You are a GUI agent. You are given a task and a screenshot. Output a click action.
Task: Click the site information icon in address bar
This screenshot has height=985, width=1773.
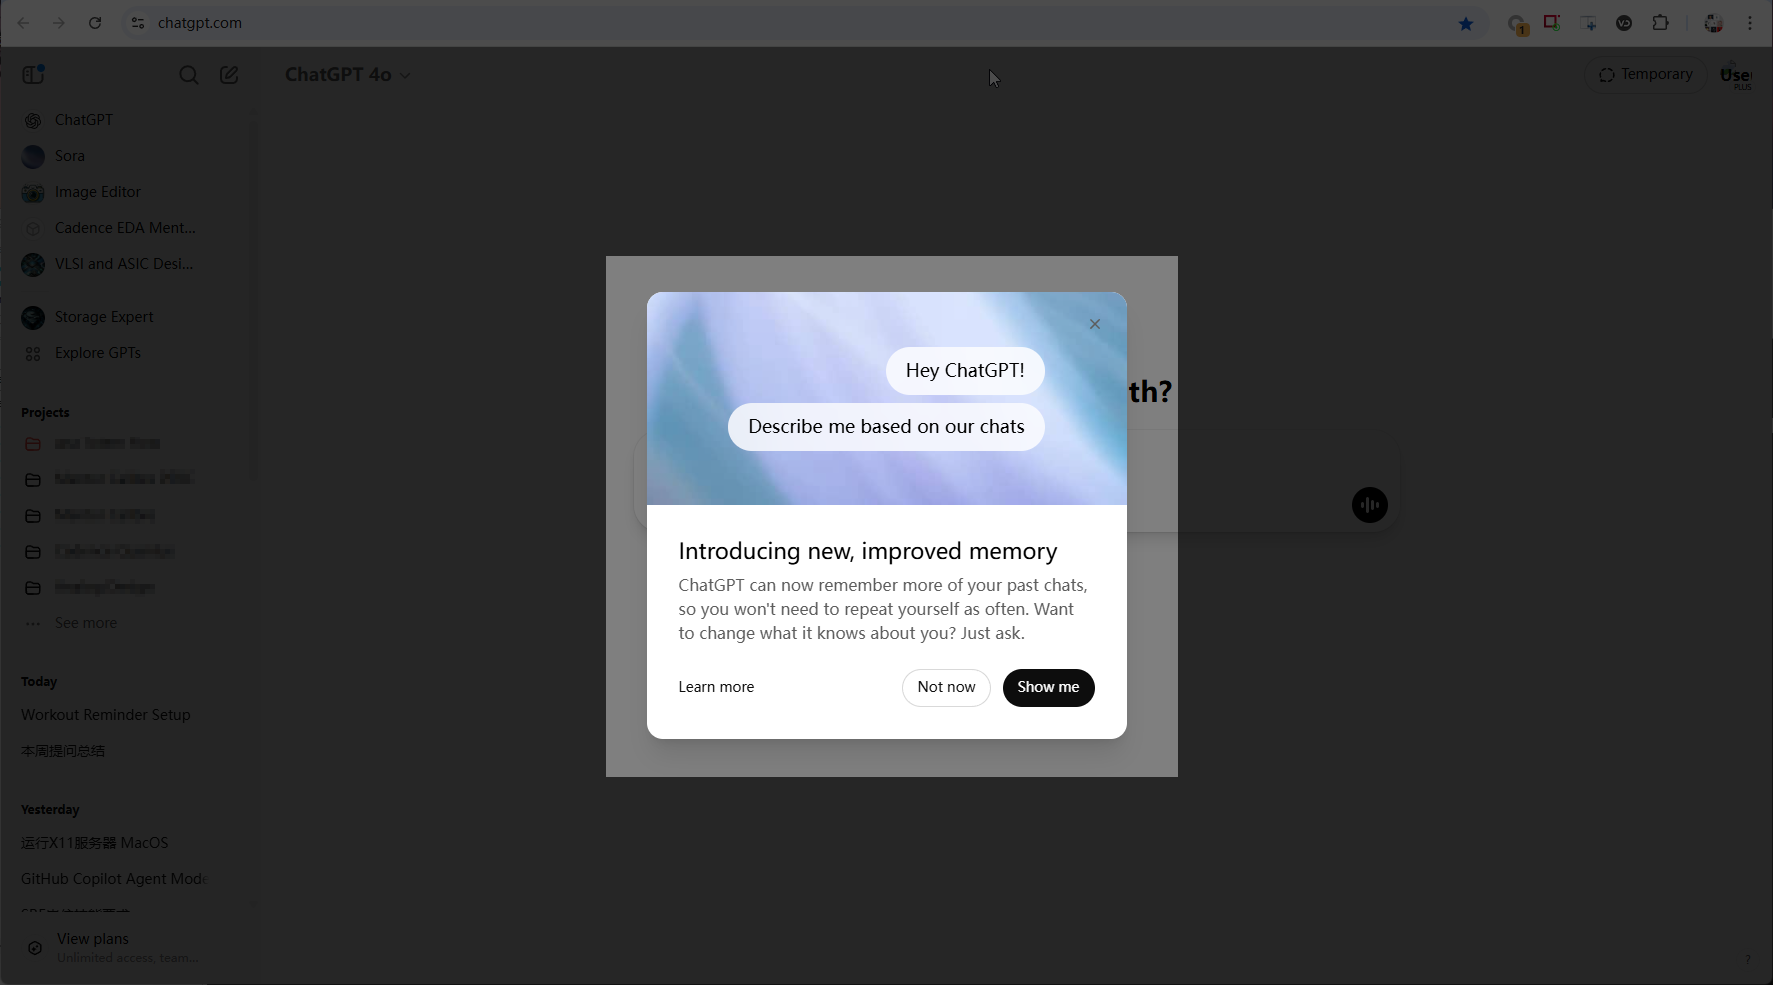138,23
